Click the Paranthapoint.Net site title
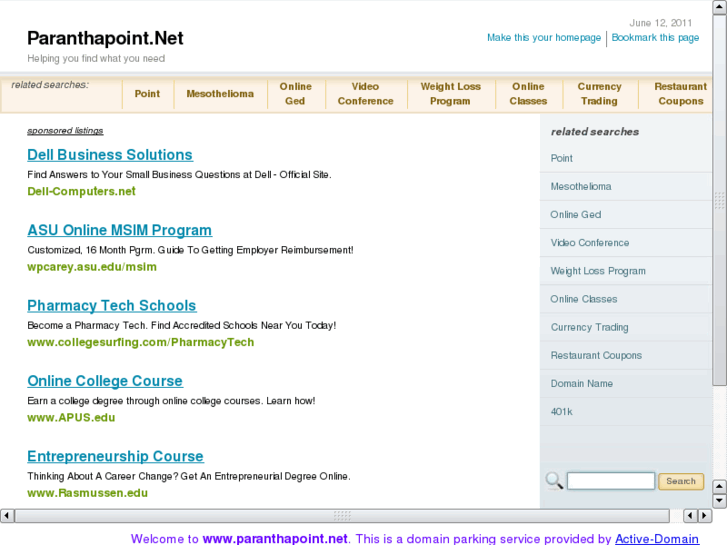 tap(105, 38)
